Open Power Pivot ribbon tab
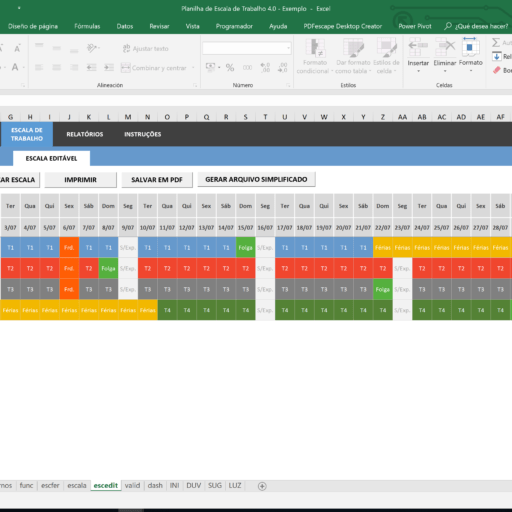This screenshot has width=512, height=512. (x=415, y=26)
